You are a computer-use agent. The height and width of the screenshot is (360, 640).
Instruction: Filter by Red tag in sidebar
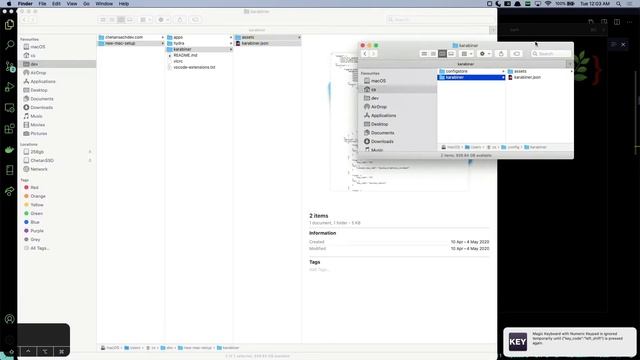tap(34, 187)
